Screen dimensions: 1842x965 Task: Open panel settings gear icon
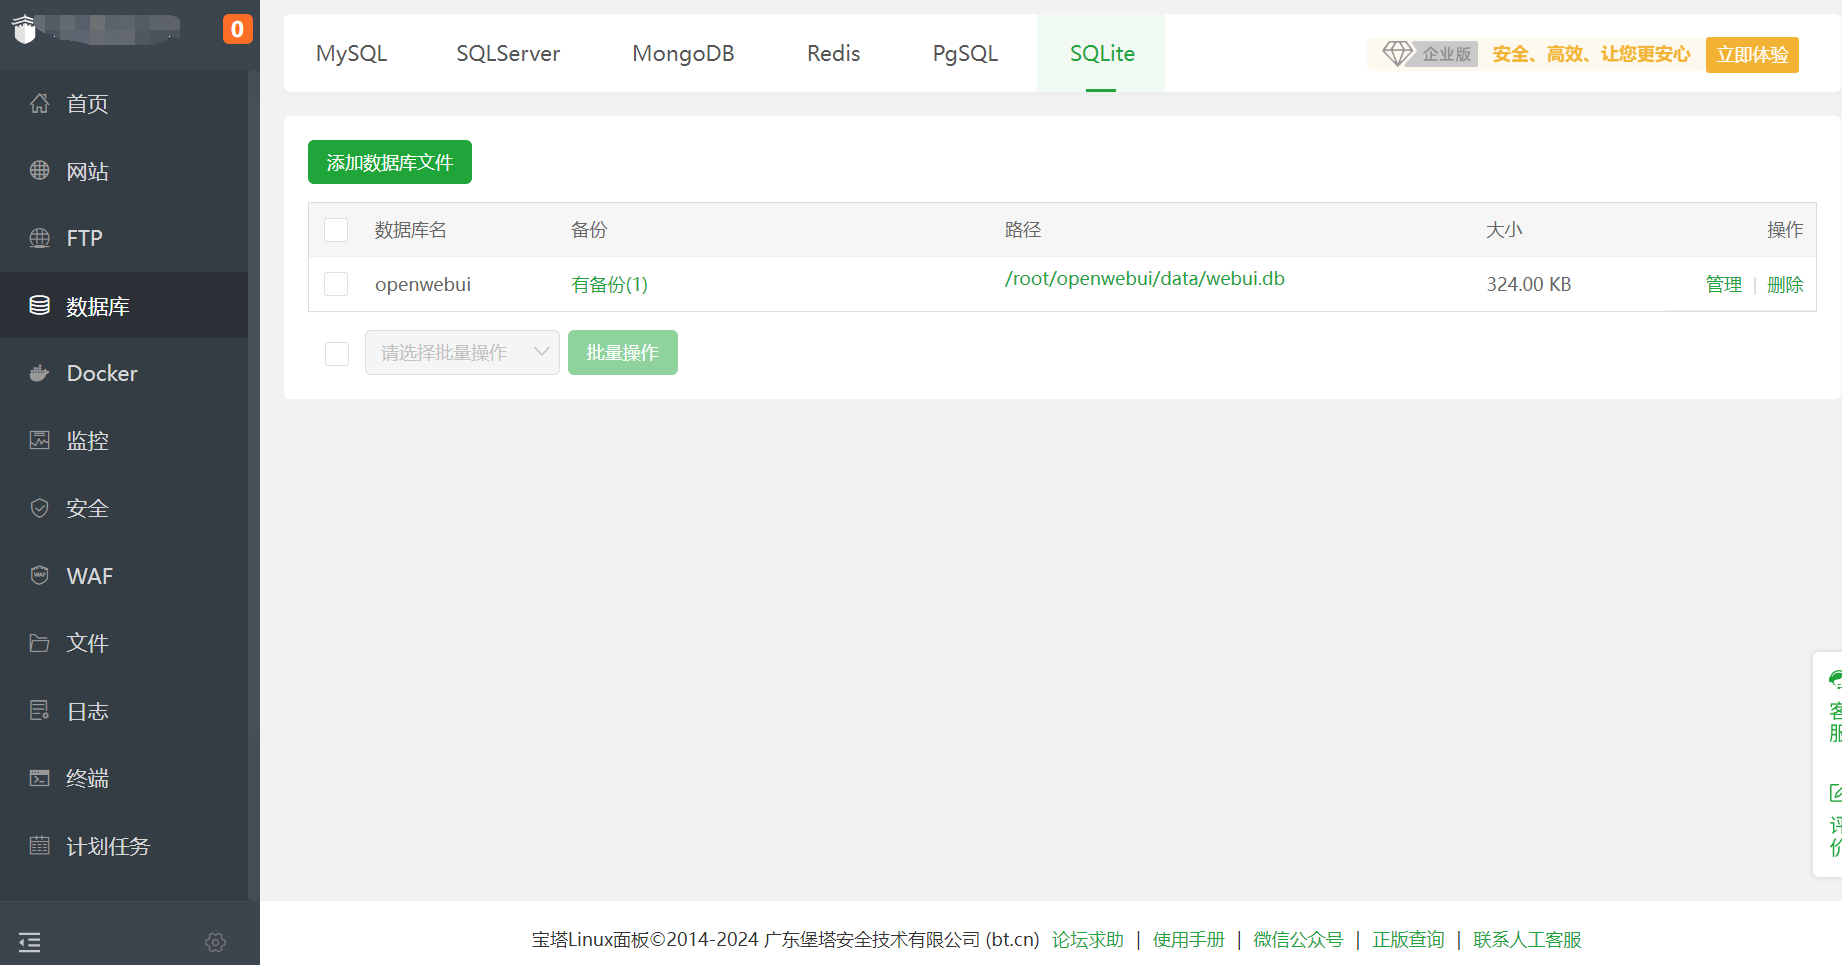click(x=215, y=942)
